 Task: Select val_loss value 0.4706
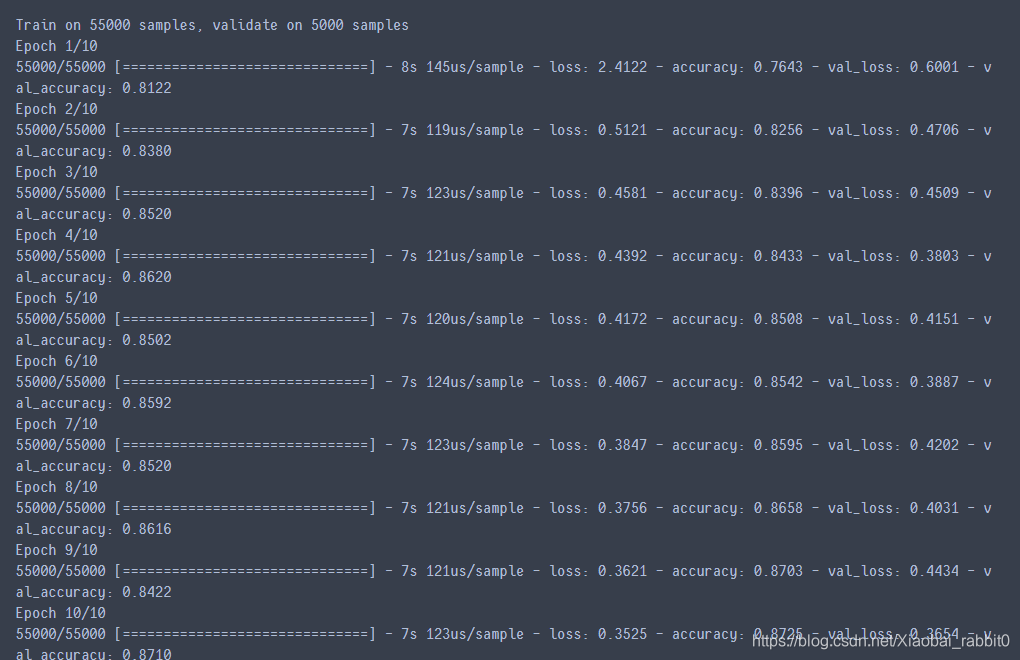tap(934, 130)
